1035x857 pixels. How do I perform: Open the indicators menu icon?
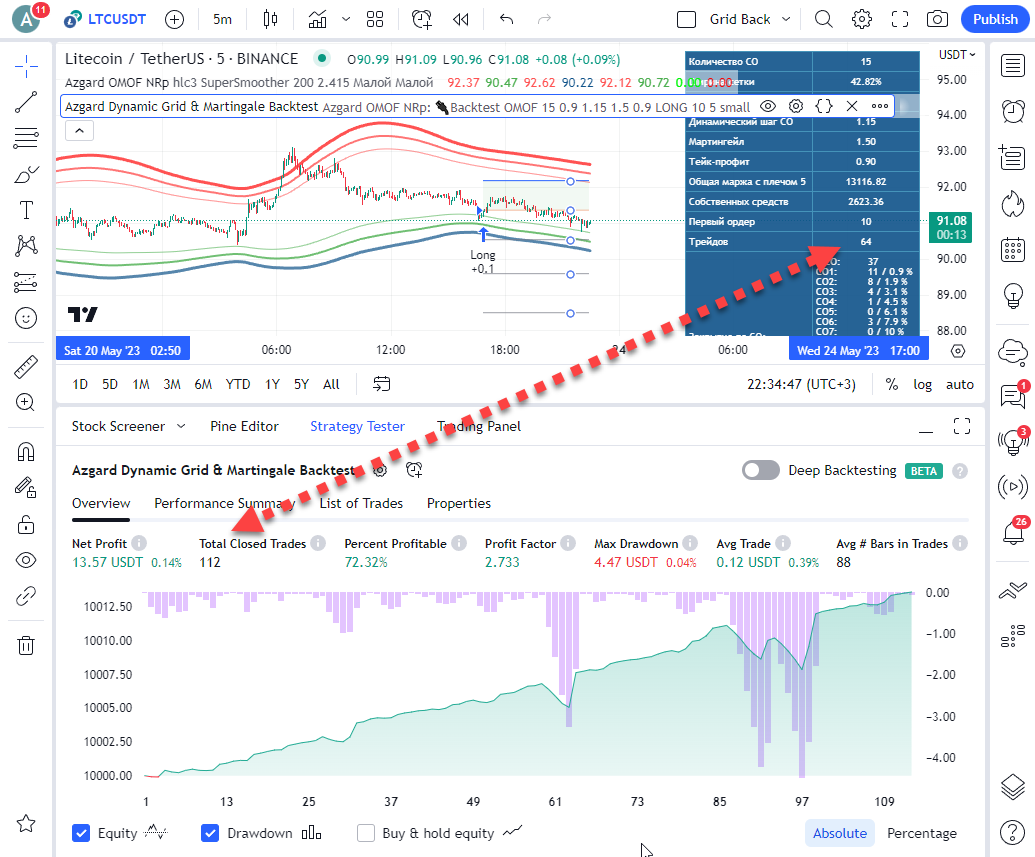317,20
